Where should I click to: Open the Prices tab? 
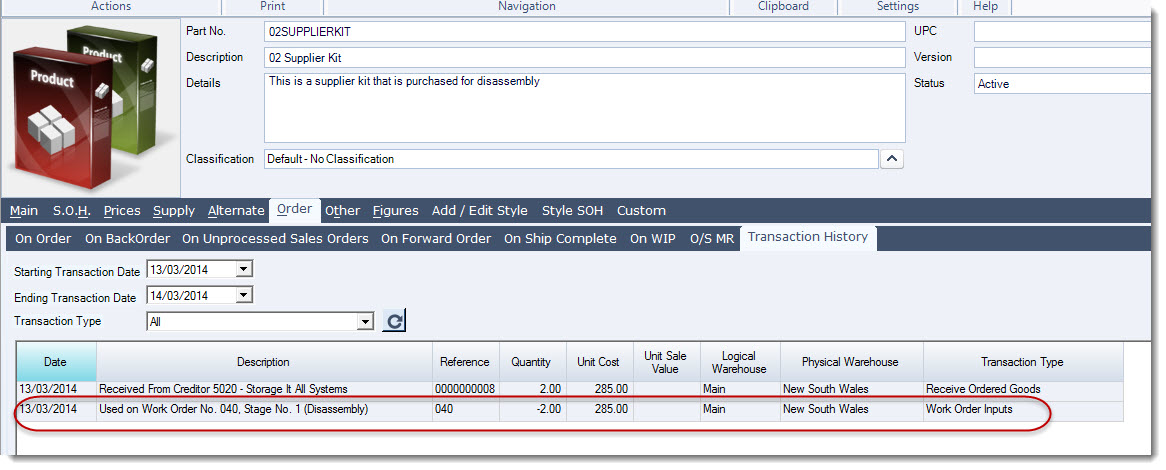(x=122, y=210)
